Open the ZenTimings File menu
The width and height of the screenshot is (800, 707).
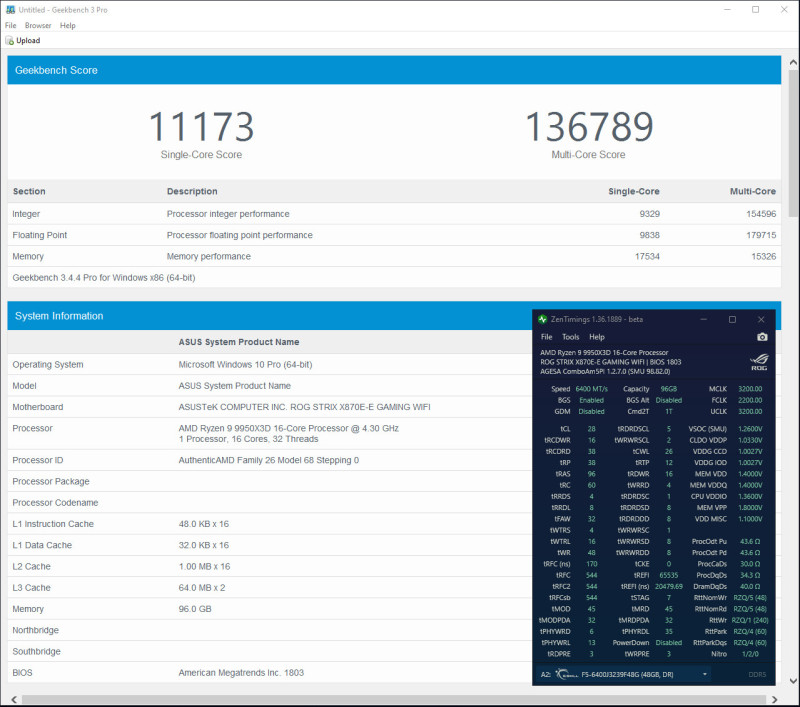(x=546, y=337)
